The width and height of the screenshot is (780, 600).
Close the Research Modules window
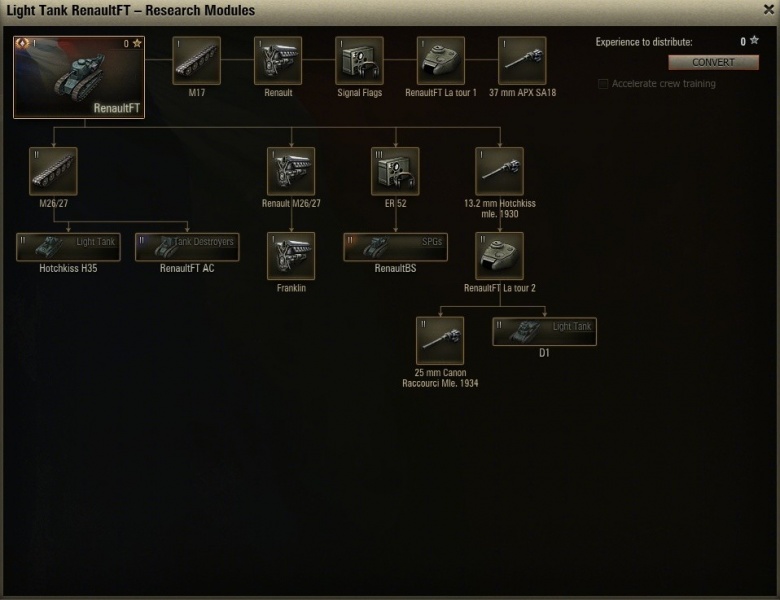point(769,9)
